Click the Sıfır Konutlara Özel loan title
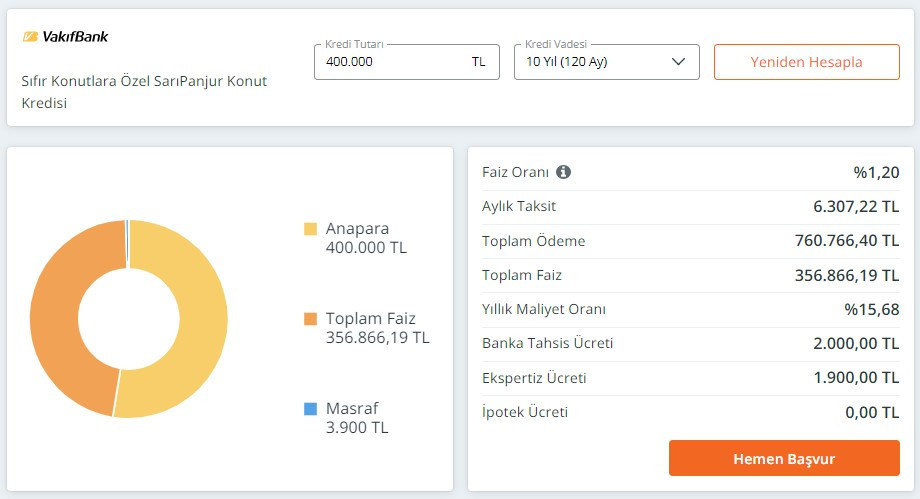The image size is (920, 499). [145, 91]
